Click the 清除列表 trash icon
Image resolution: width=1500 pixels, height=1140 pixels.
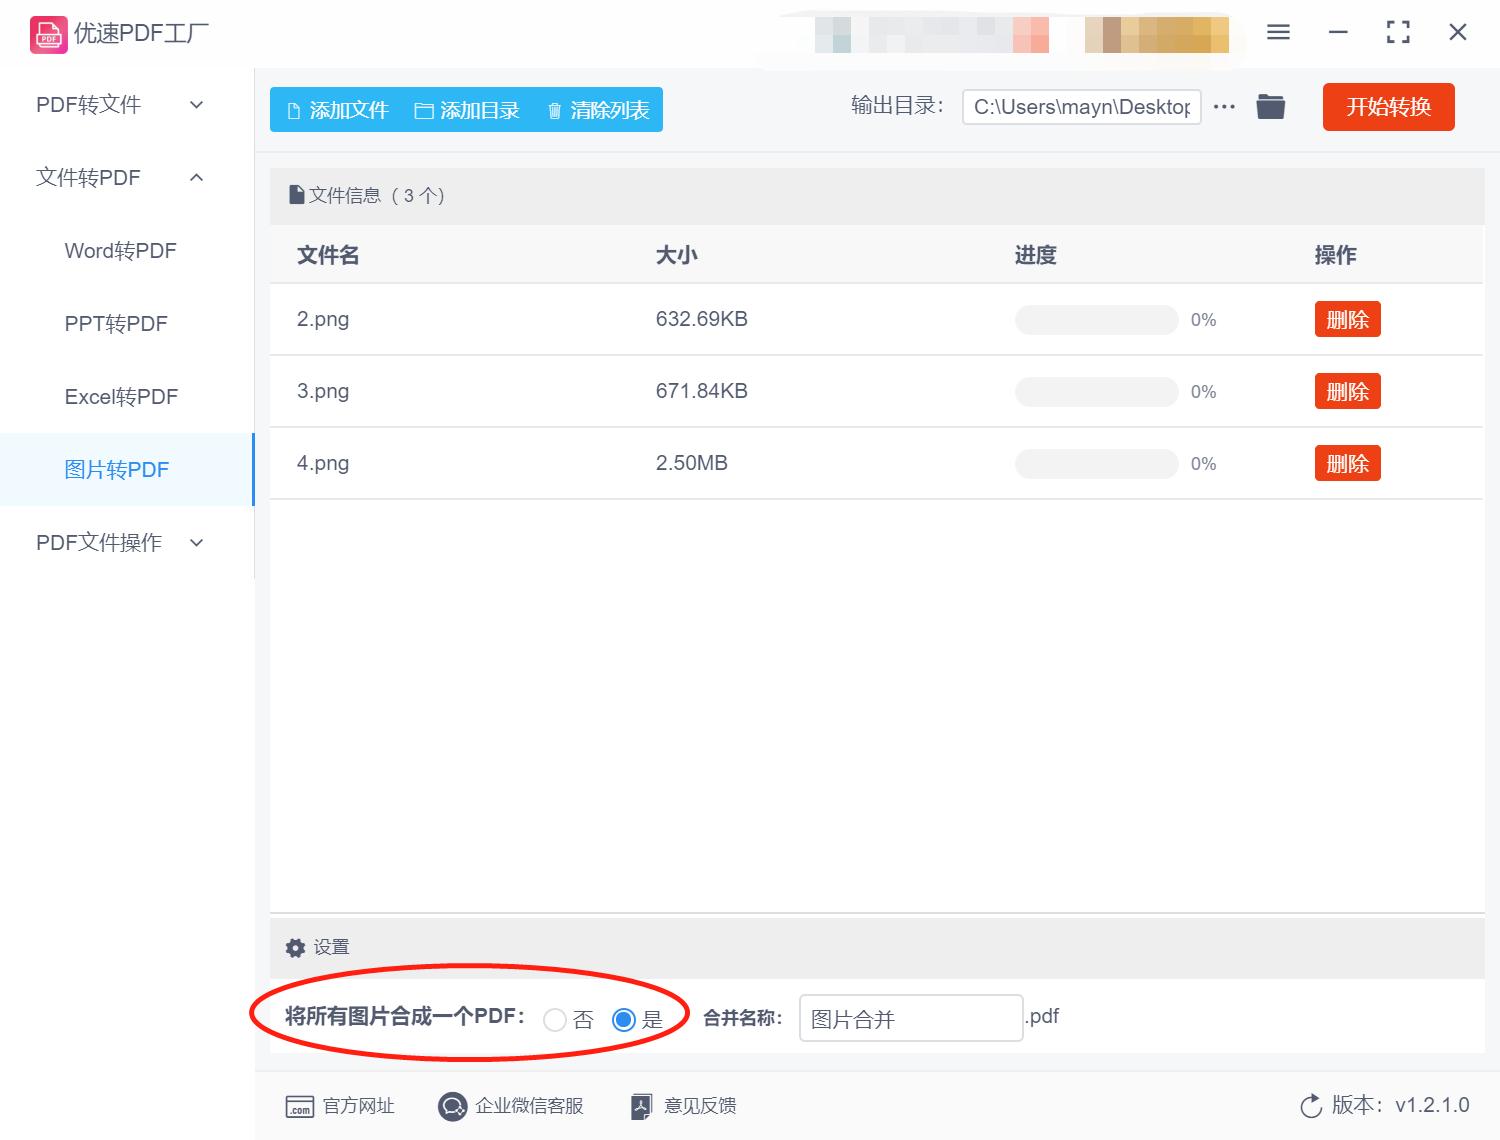coord(556,110)
